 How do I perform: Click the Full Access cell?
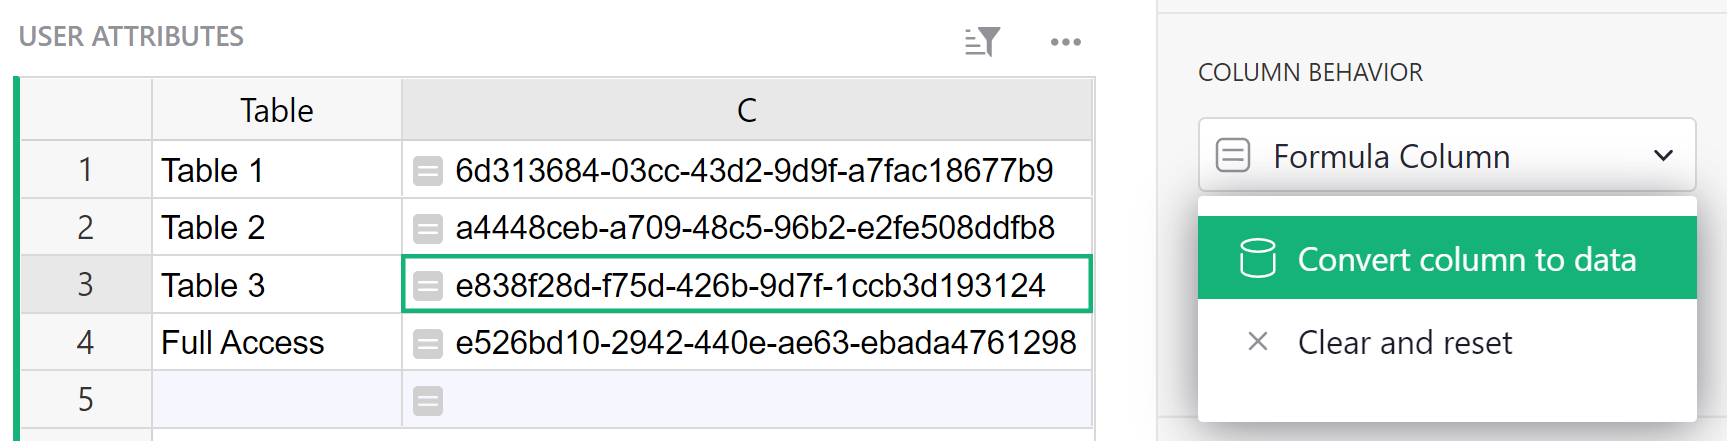(x=277, y=342)
